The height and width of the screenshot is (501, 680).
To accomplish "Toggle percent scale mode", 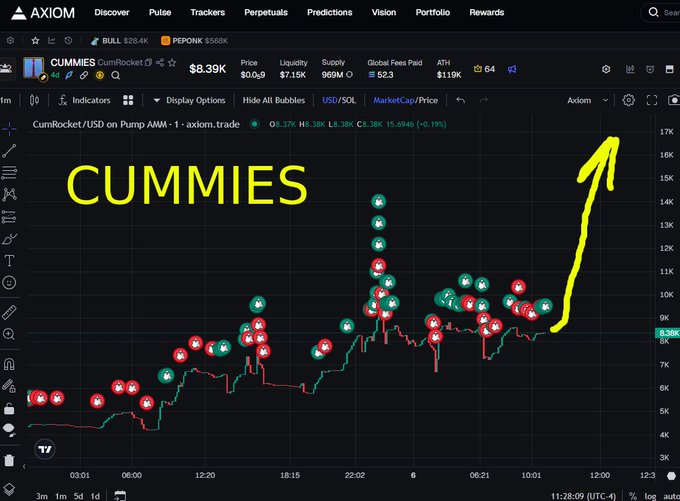I will coord(633,496).
